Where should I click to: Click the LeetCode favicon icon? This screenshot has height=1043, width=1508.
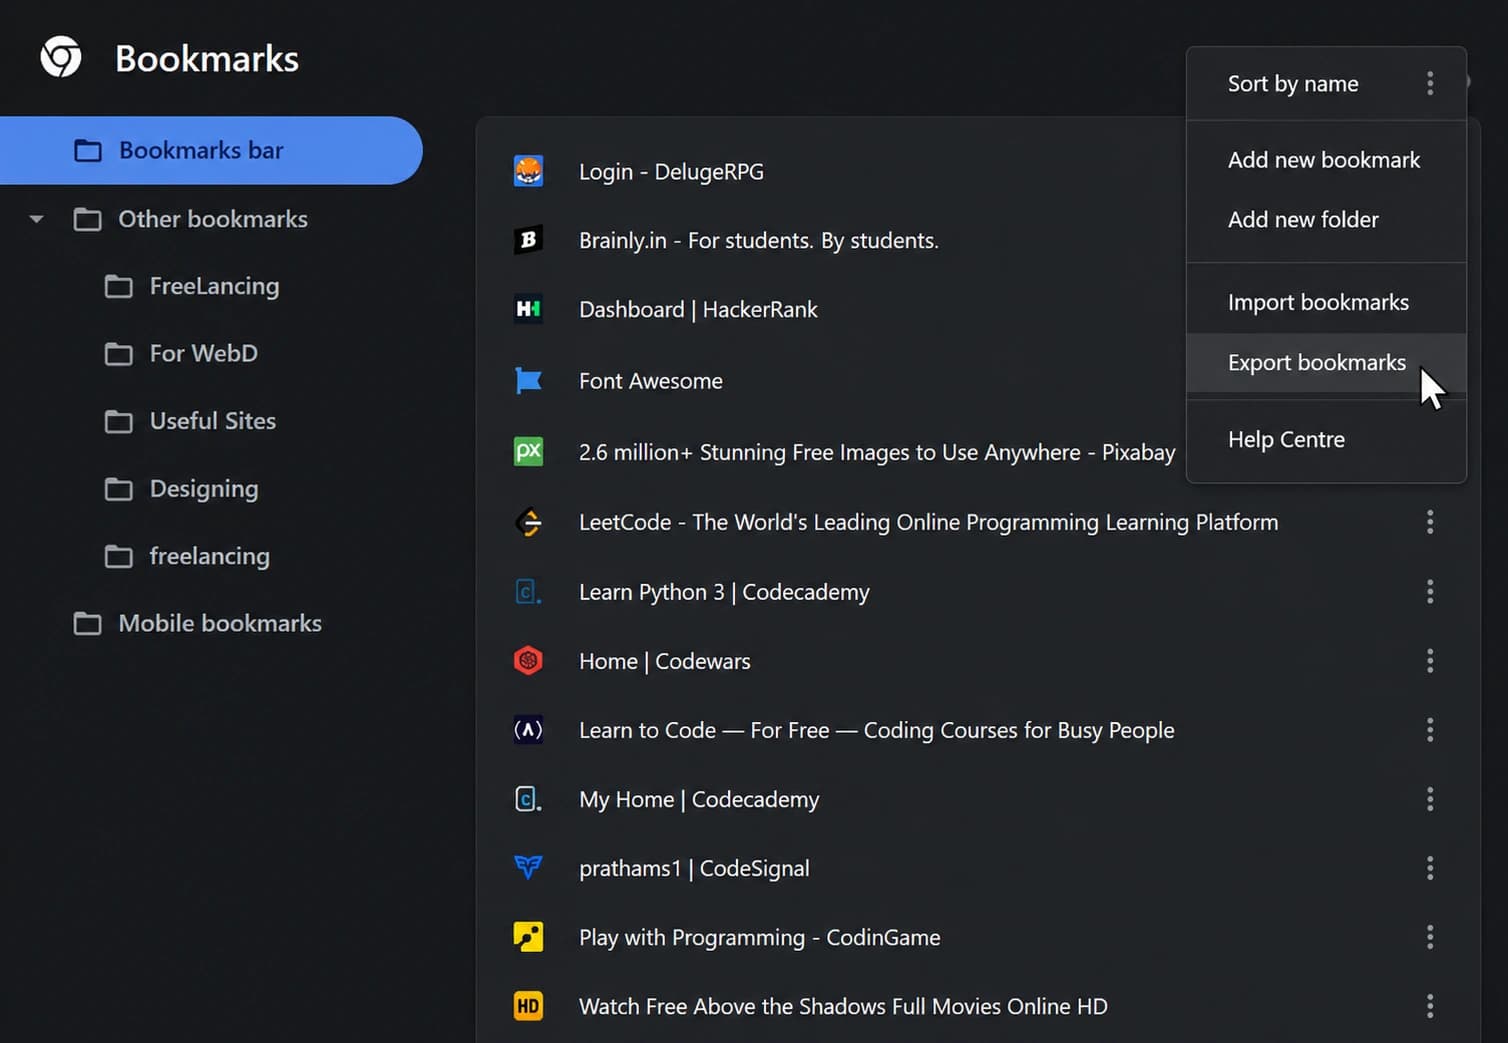point(528,522)
